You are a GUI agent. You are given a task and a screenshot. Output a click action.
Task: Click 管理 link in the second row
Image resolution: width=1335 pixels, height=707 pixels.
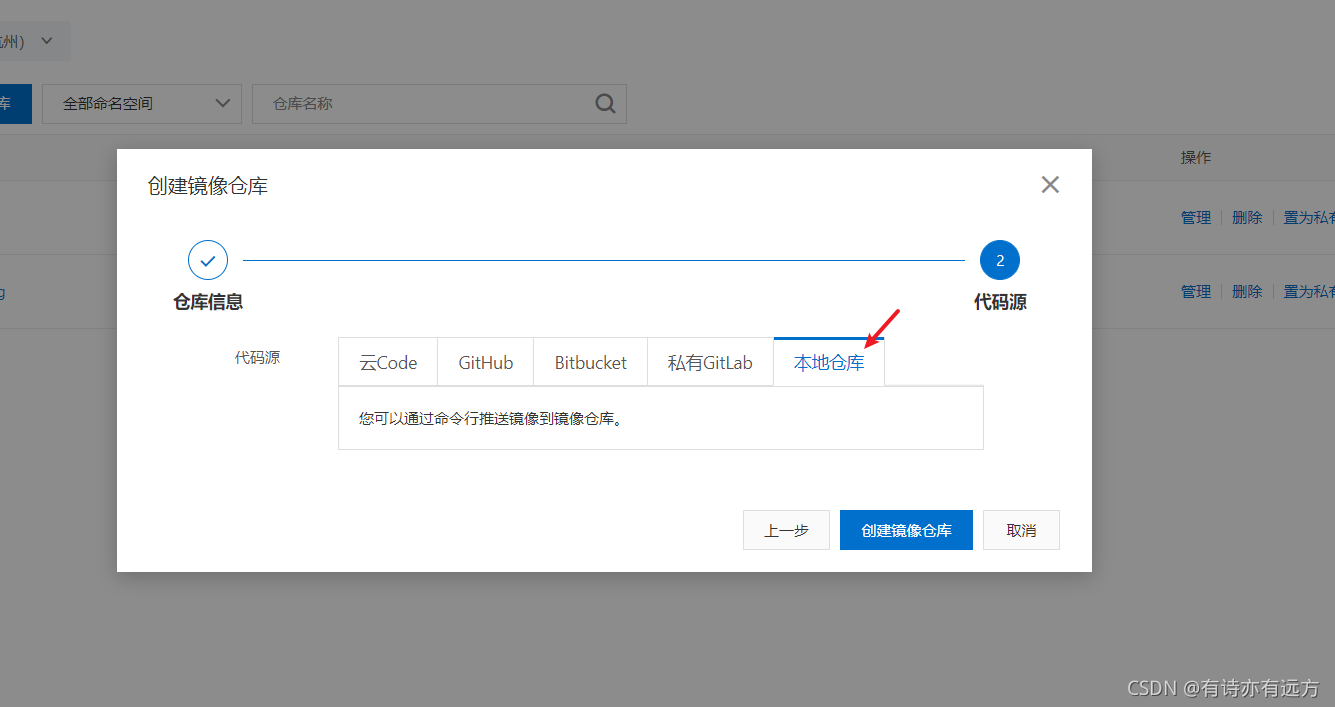coord(1196,291)
